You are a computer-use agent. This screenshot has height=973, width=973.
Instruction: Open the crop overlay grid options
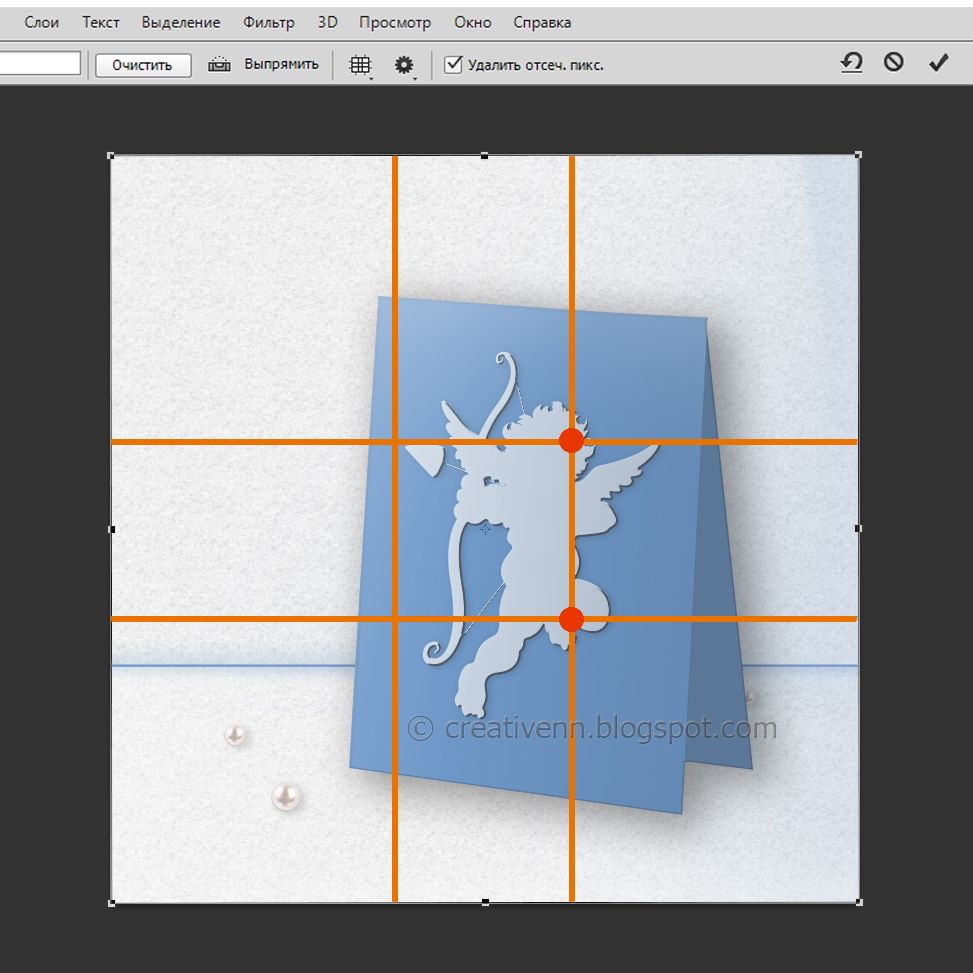tap(361, 65)
